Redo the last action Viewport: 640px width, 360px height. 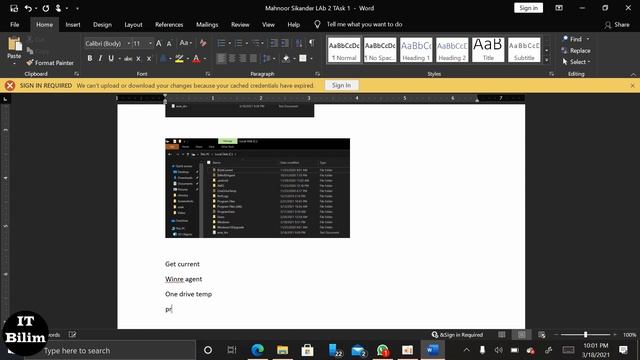[46, 8]
